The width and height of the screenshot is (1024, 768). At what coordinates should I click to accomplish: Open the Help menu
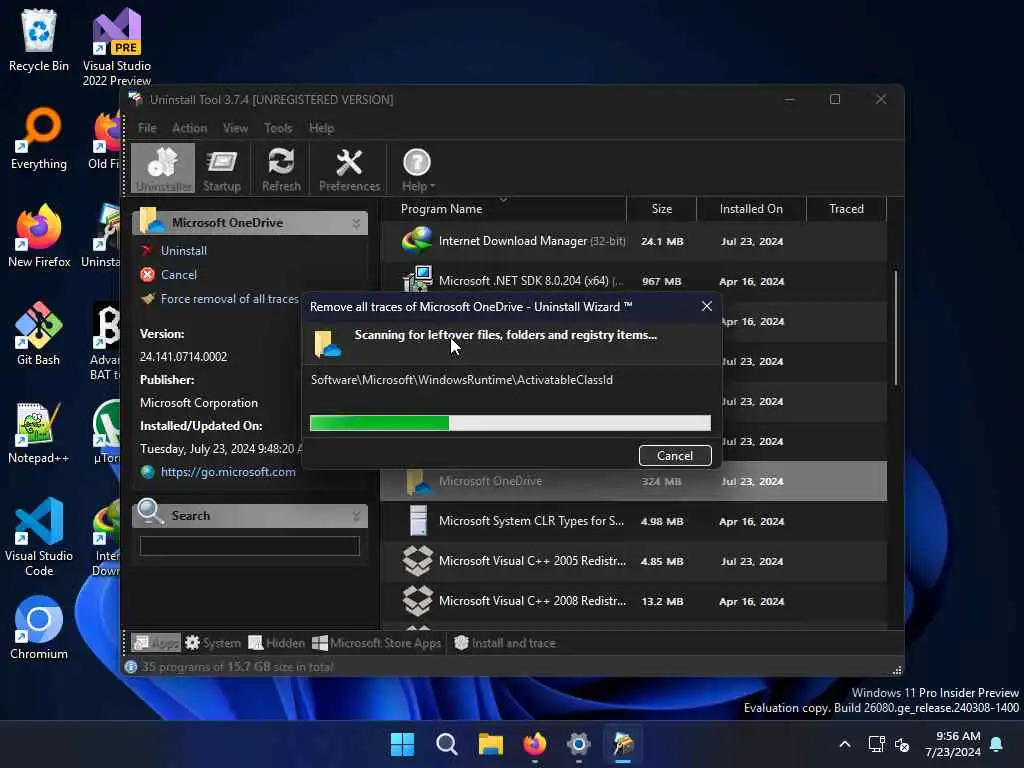tap(321, 128)
